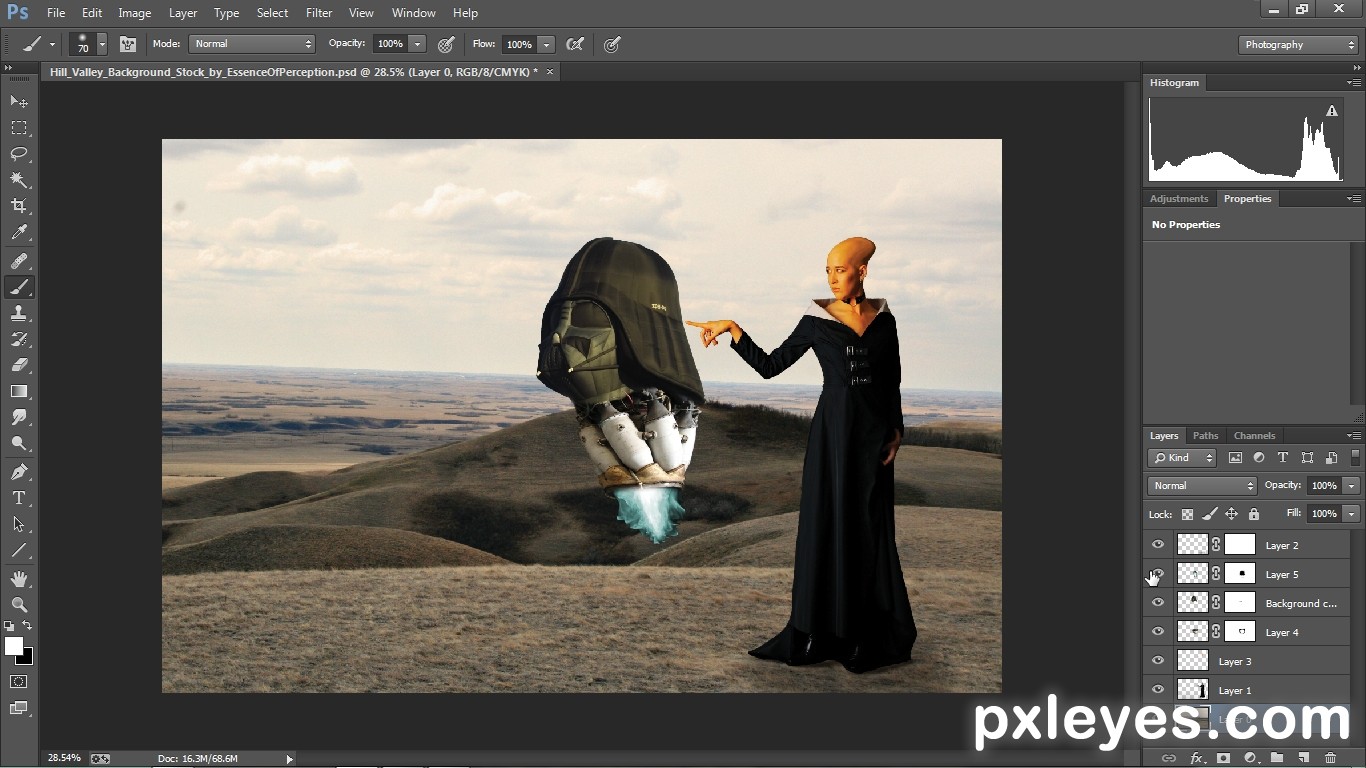
Task: Filter layers by pixel type
Action: point(1235,458)
